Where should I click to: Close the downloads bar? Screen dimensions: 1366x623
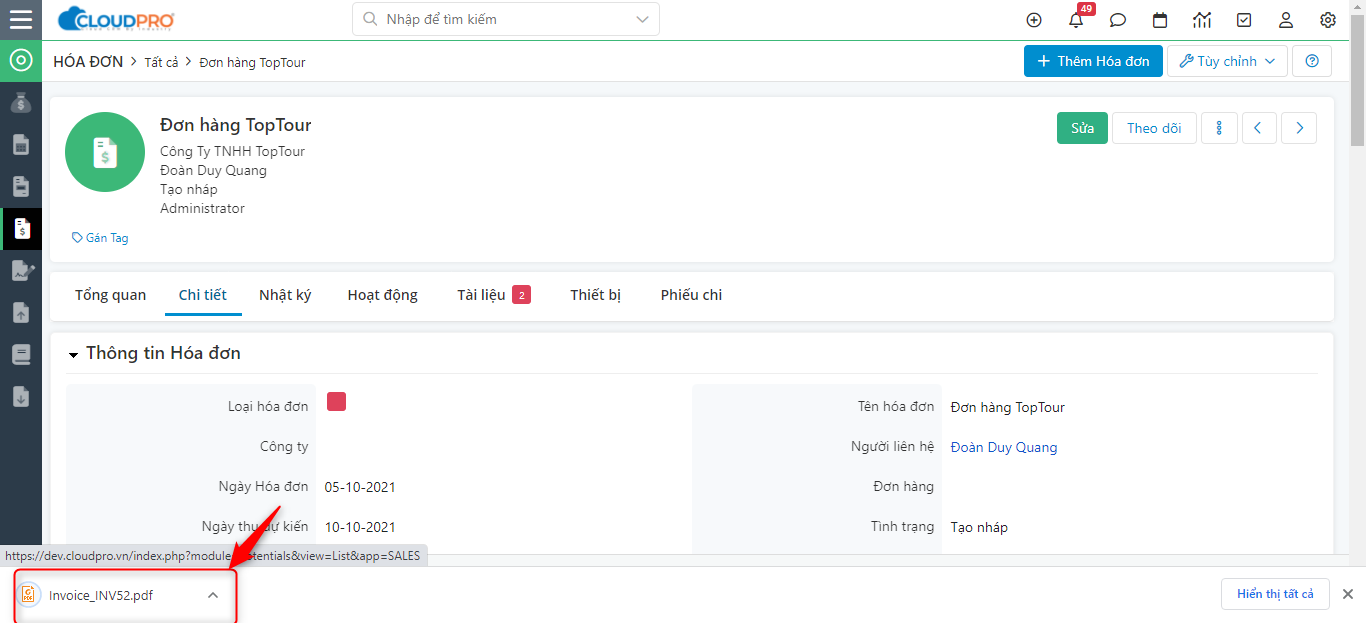[1347, 594]
